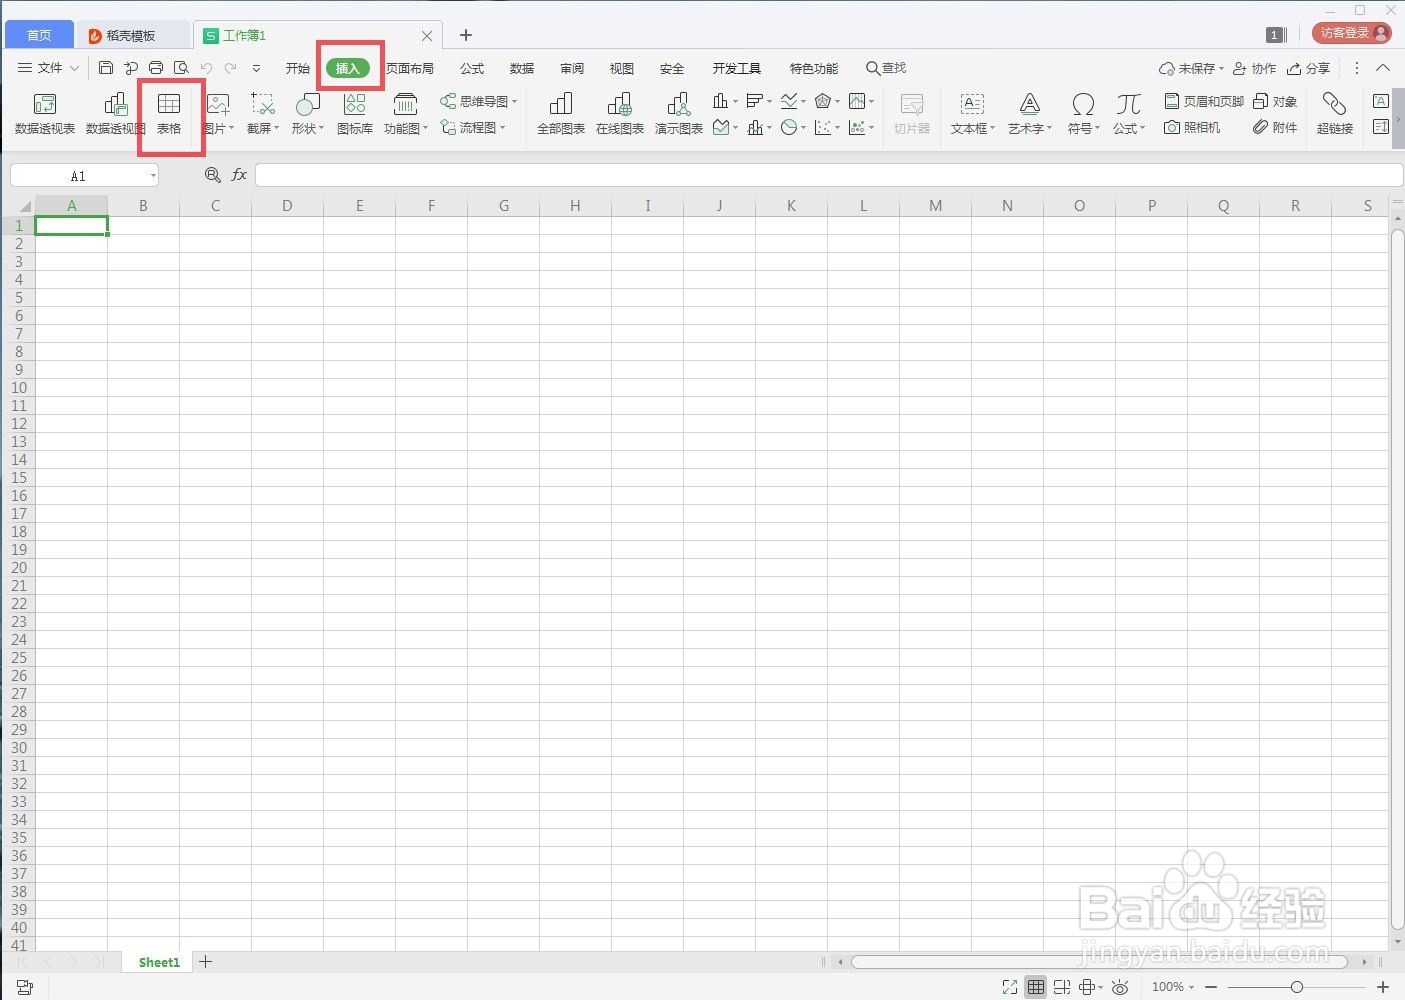1405x1000 pixels.
Task: Open the Unsaved (未保存) cloud dropdown
Action: [1191, 68]
